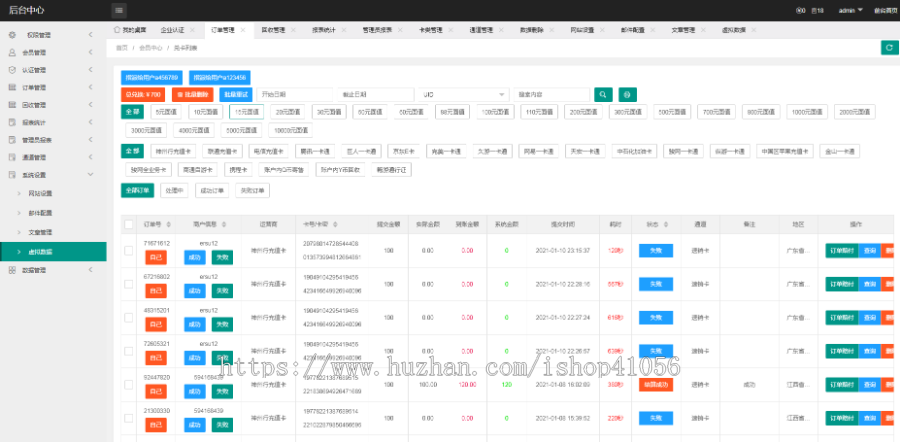Check the box for order 67216802
Screen dimensions: 900x442
point(128,283)
